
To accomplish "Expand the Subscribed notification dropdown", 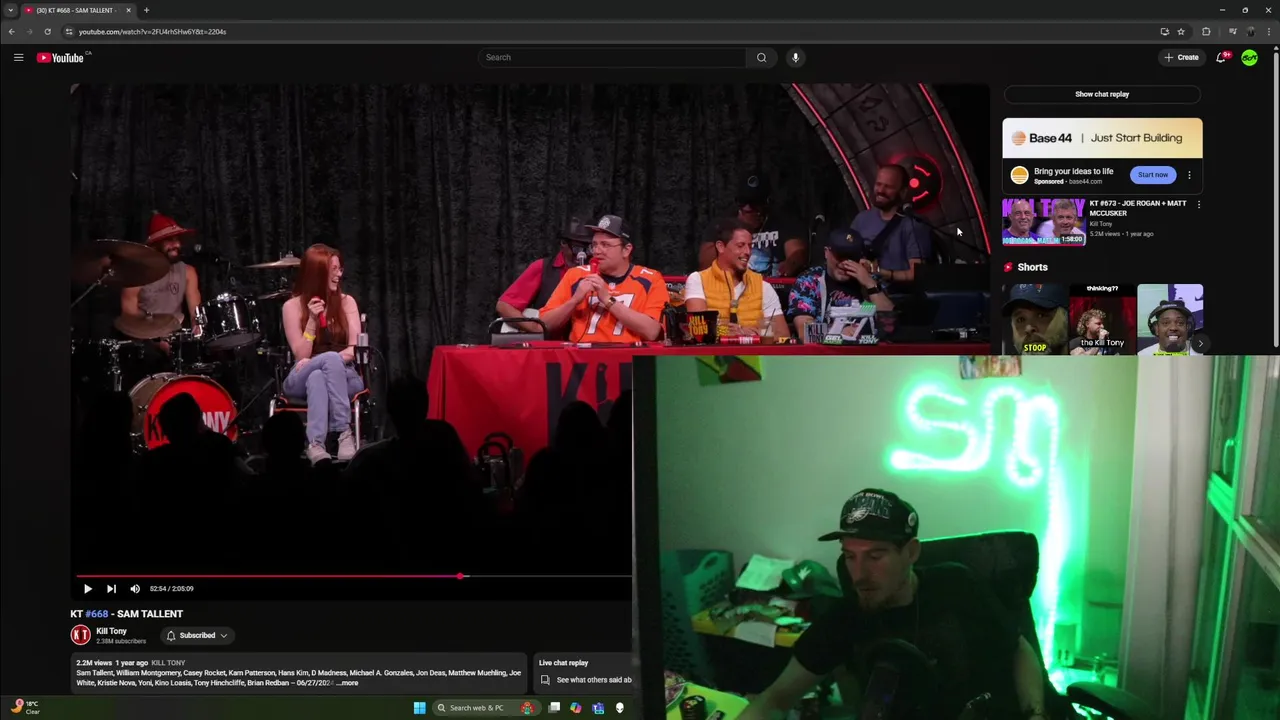I will [196, 635].
